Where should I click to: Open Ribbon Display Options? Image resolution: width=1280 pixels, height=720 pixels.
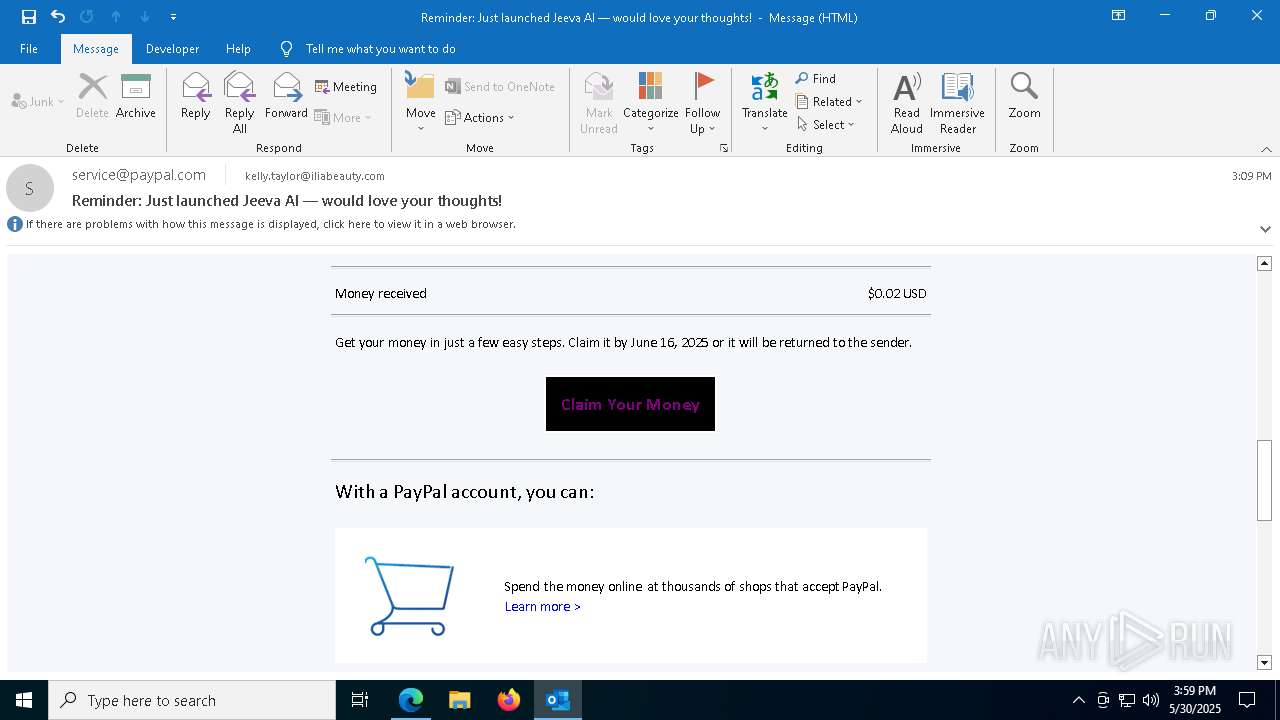[1119, 16]
